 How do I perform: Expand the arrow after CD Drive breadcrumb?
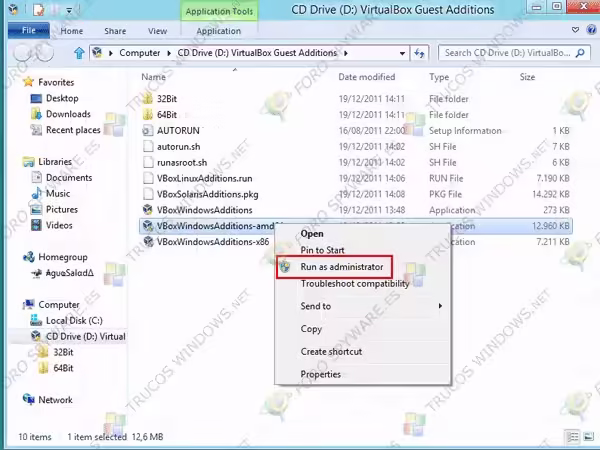coord(346,53)
